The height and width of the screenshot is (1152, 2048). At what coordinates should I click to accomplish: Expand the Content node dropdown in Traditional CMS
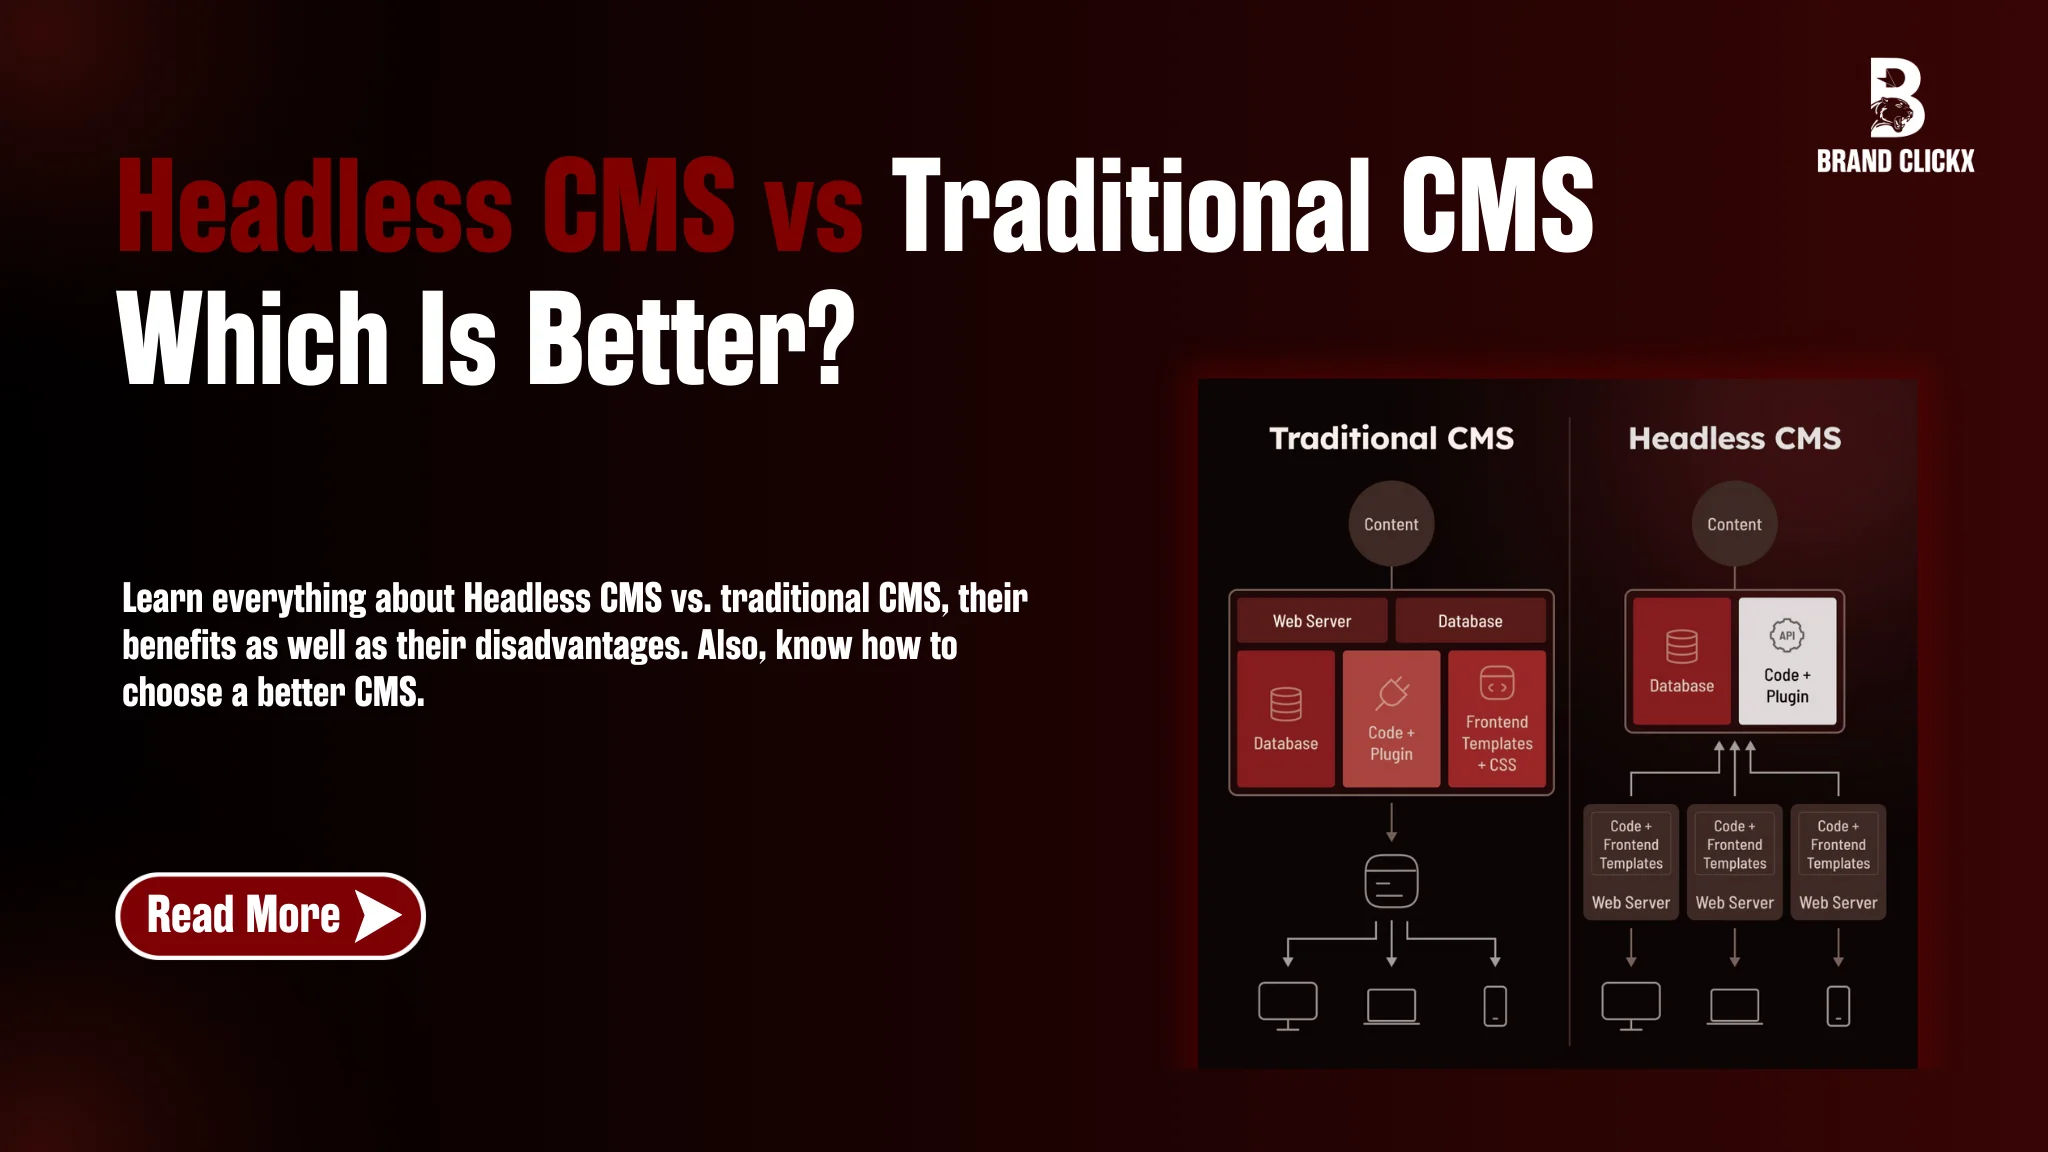coord(1390,523)
